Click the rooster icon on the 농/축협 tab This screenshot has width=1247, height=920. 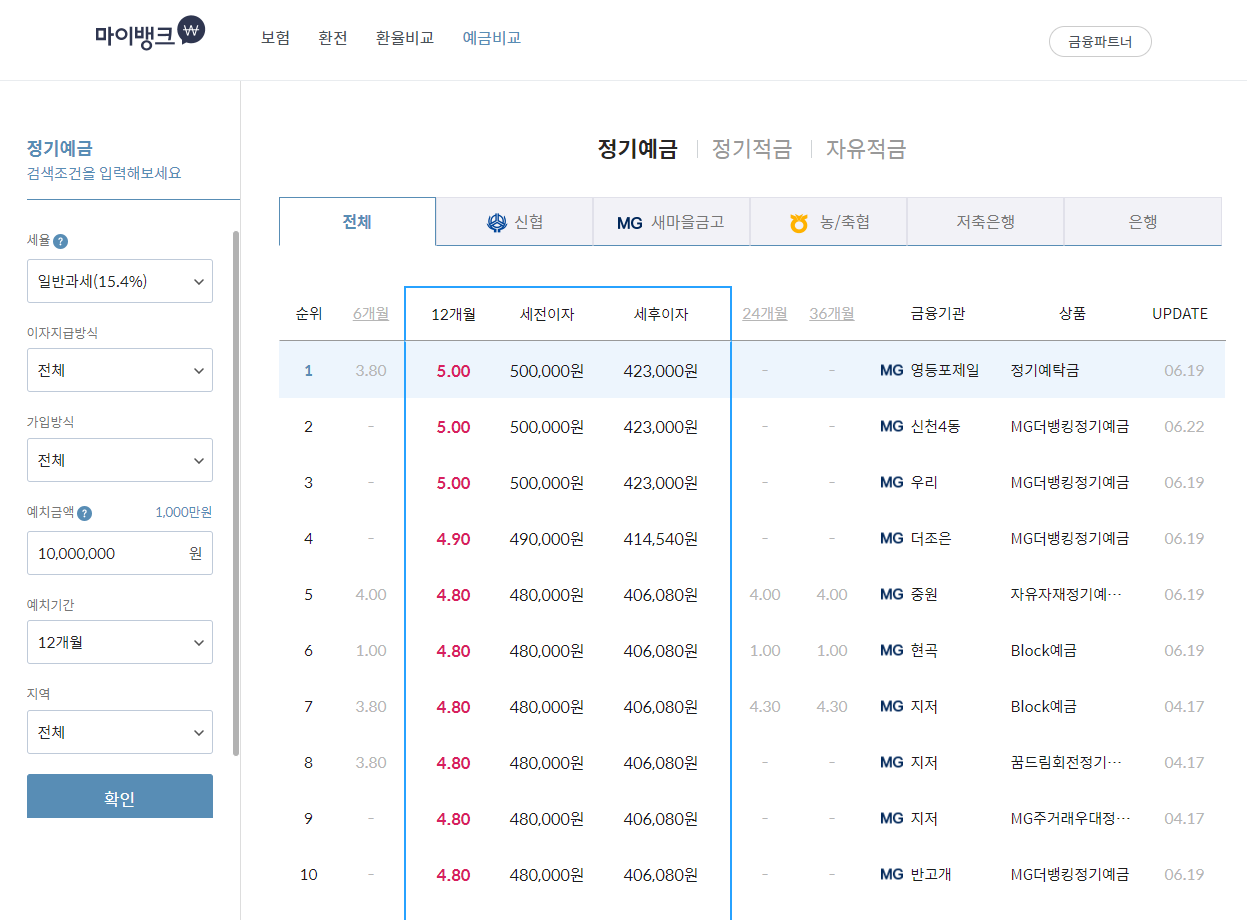tap(798, 223)
